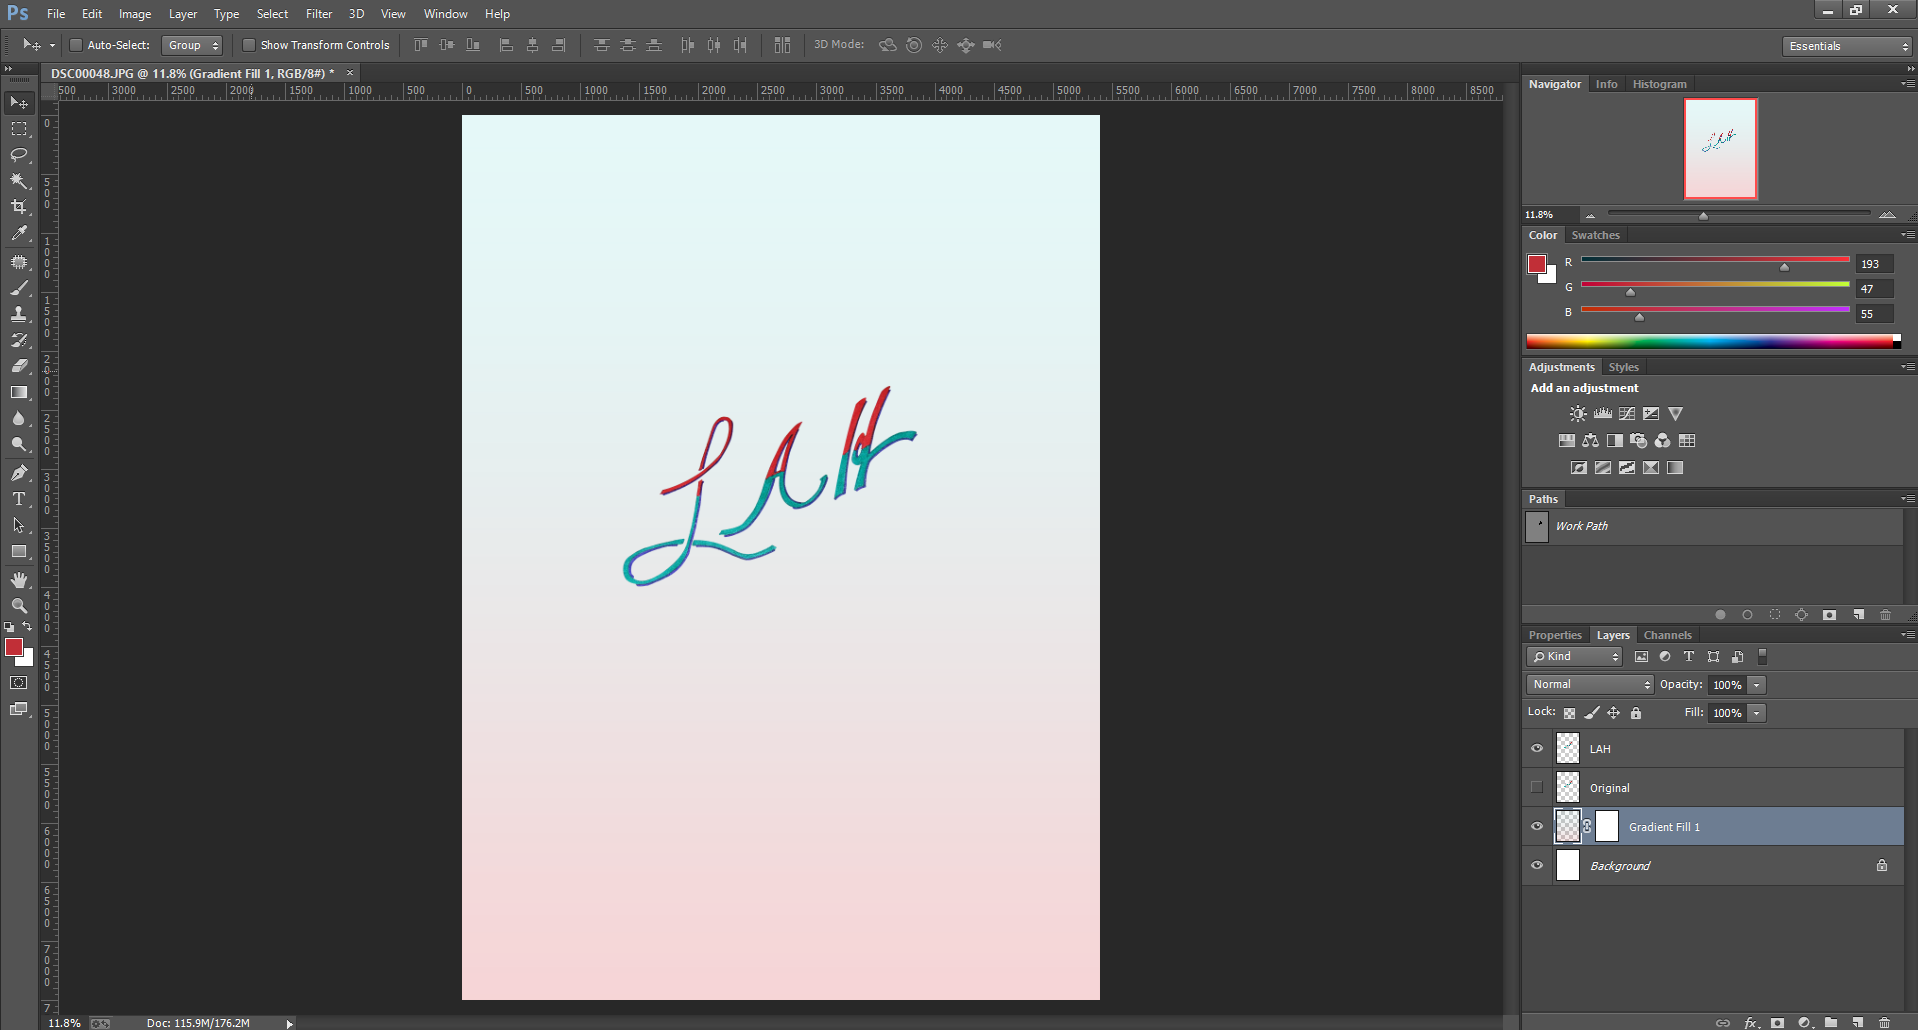The width and height of the screenshot is (1918, 1030).
Task: Open the Essentials workspace dropdown
Action: pos(1846,46)
